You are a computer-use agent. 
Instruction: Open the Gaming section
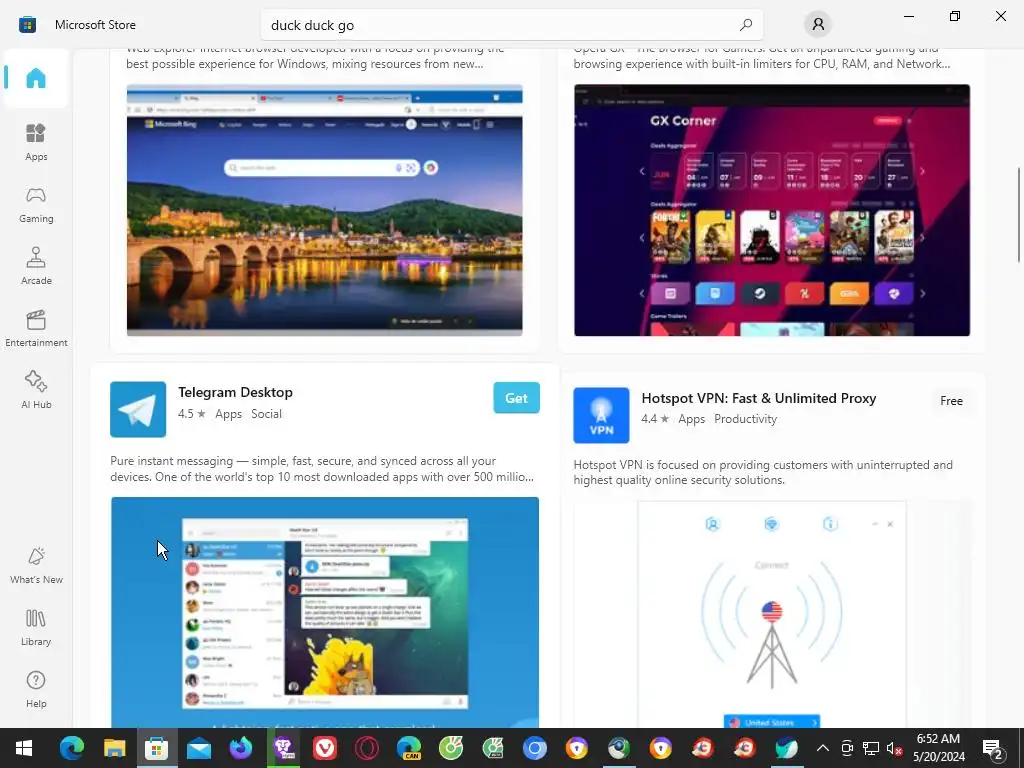coord(36,204)
